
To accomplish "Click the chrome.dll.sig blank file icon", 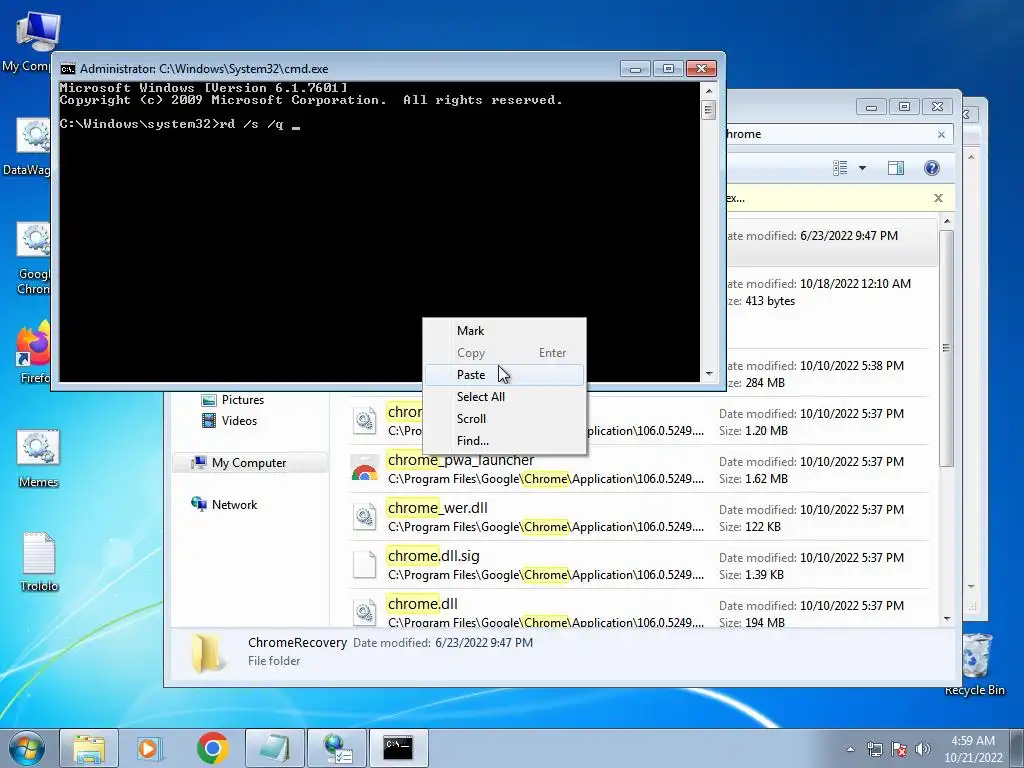I will pyautogui.click(x=364, y=565).
